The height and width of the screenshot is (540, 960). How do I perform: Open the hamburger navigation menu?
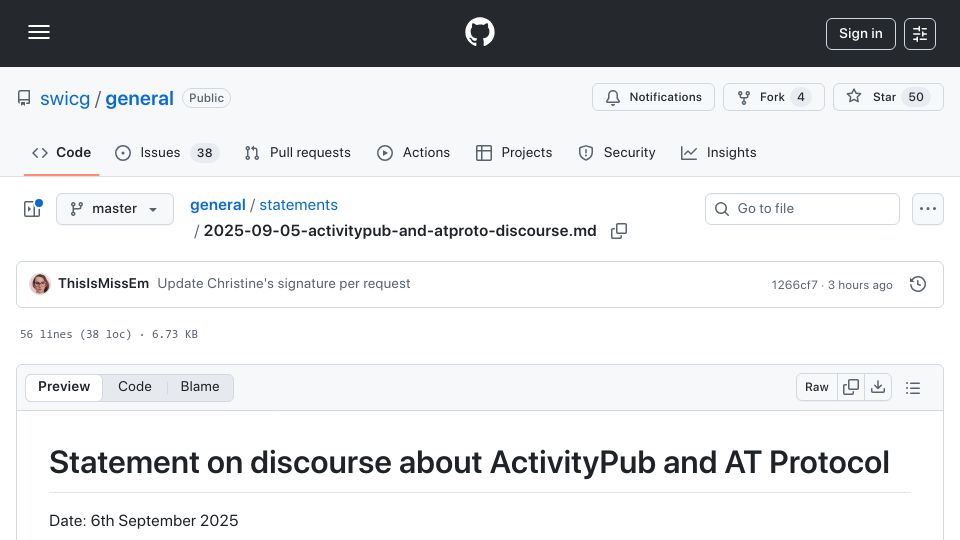pyautogui.click(x=39, y=32)
